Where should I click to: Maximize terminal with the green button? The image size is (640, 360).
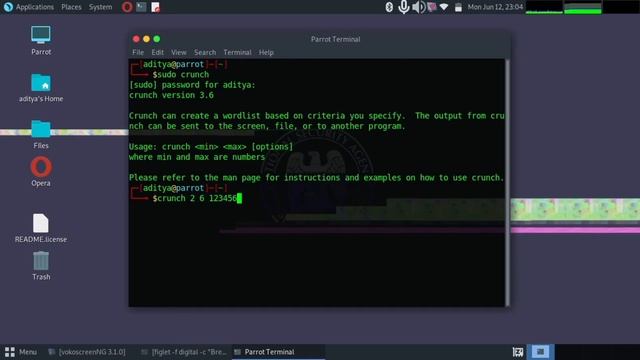(157, 39)
